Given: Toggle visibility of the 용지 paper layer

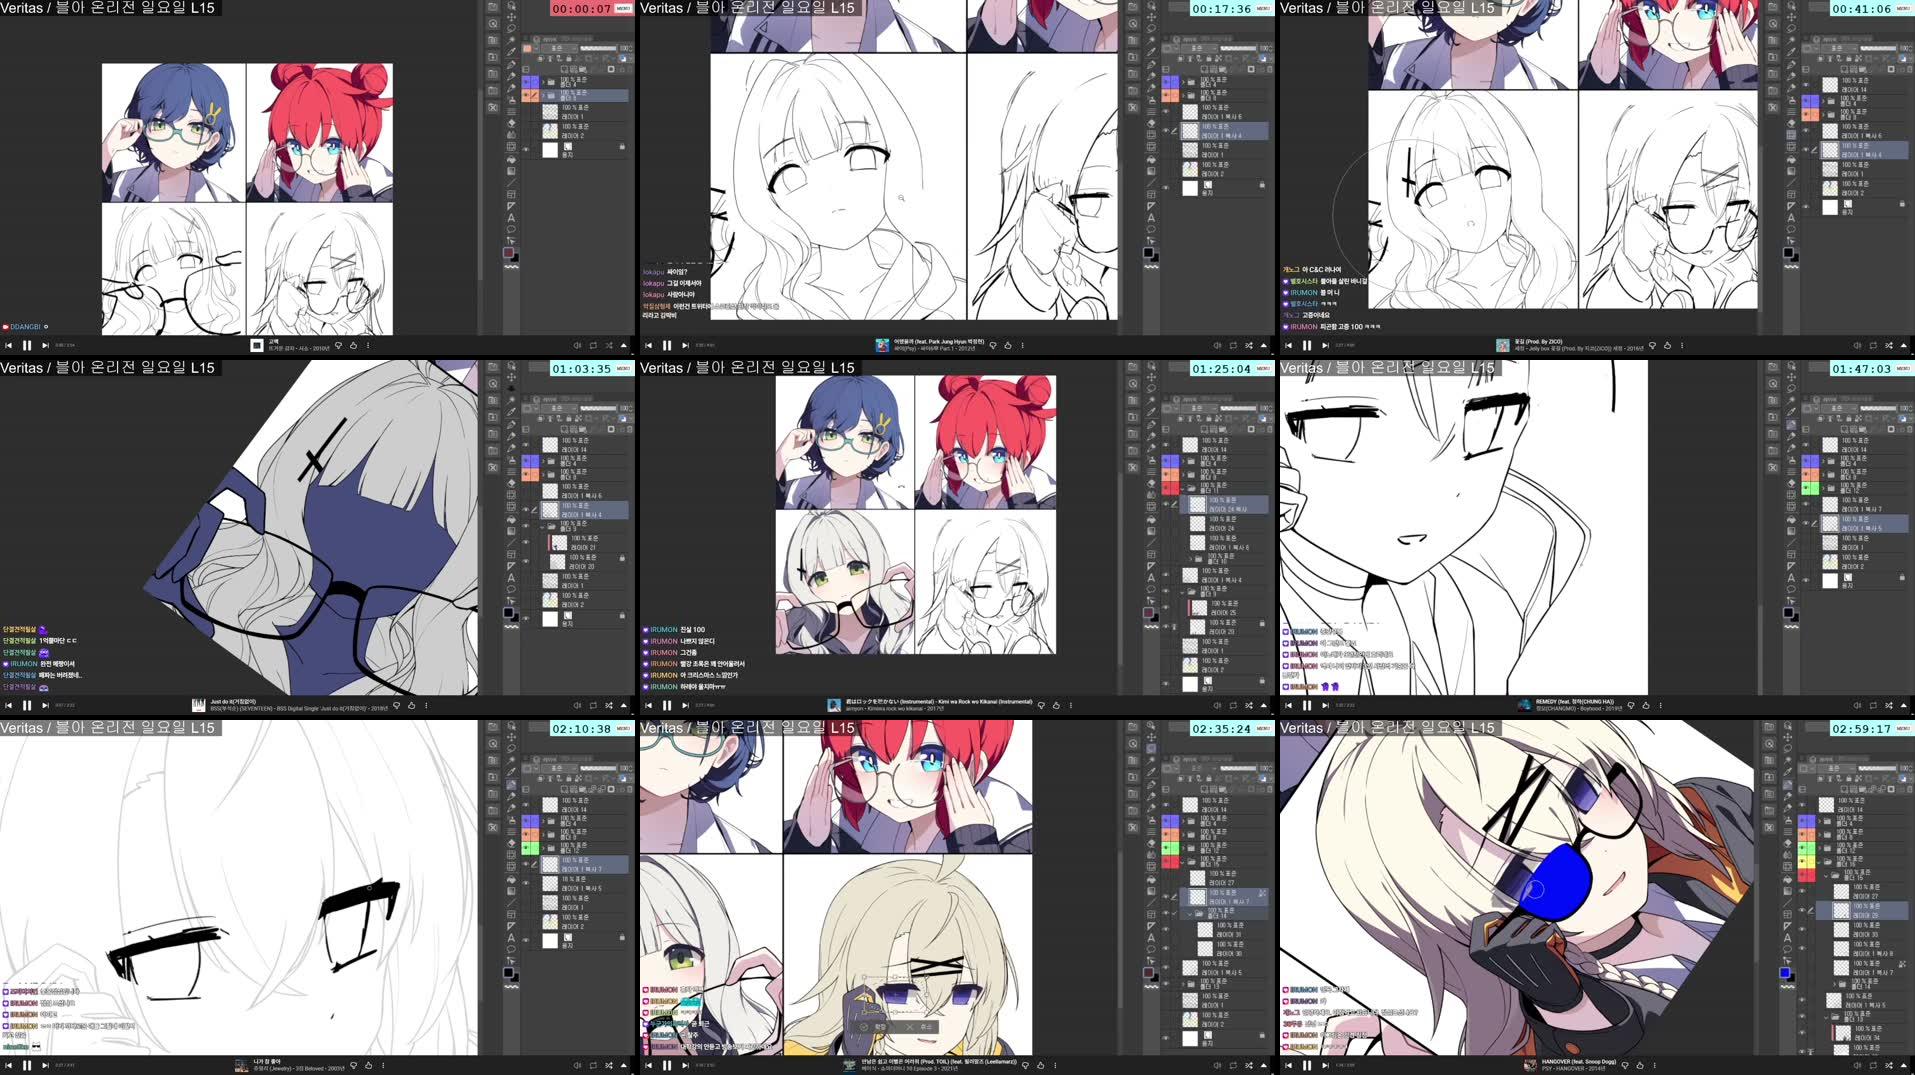Looking at the screenshot, I should tap(524, 149).
